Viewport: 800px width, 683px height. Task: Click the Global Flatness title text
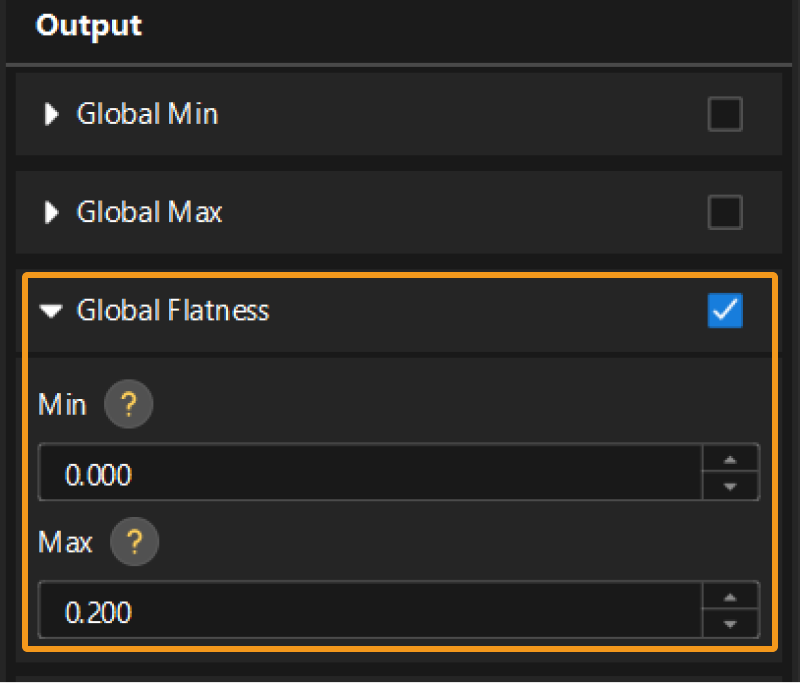[173, 310]
